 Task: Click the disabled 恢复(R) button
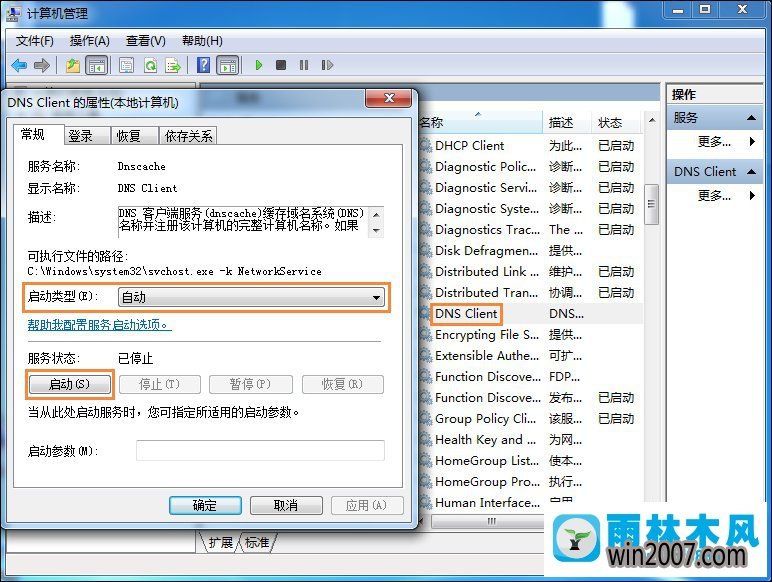click(x=343, y=384)
